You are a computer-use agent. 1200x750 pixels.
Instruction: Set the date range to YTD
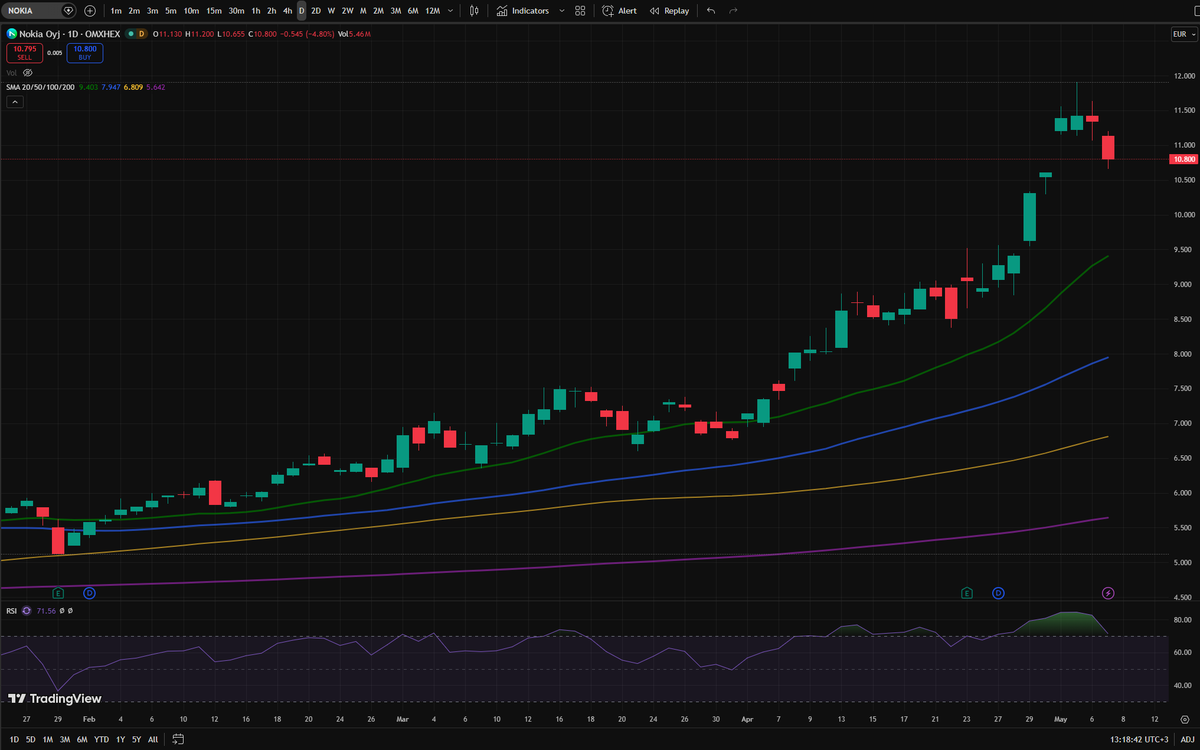(102, 739)
